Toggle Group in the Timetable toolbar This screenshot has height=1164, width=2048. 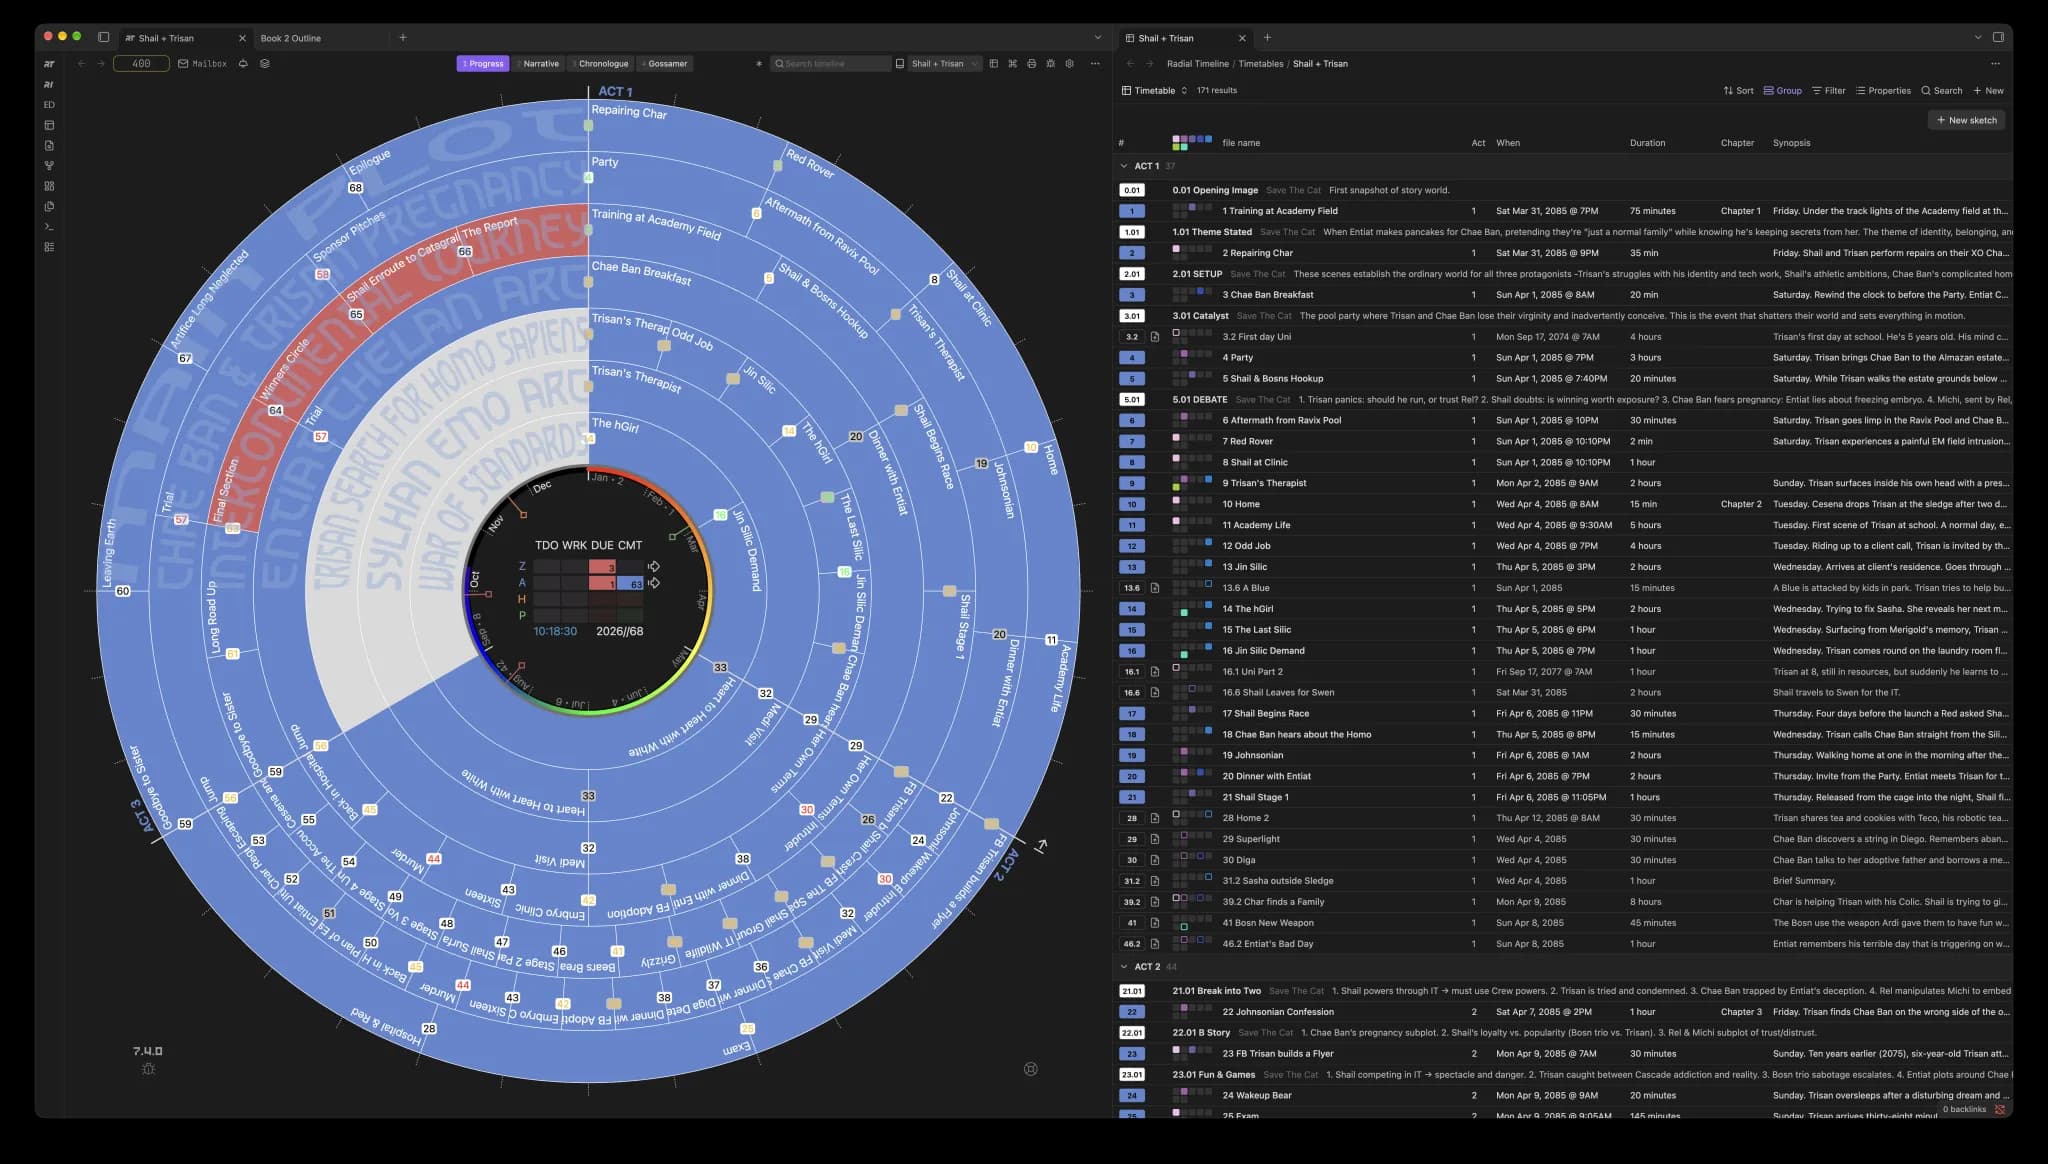pos(1782,91)
